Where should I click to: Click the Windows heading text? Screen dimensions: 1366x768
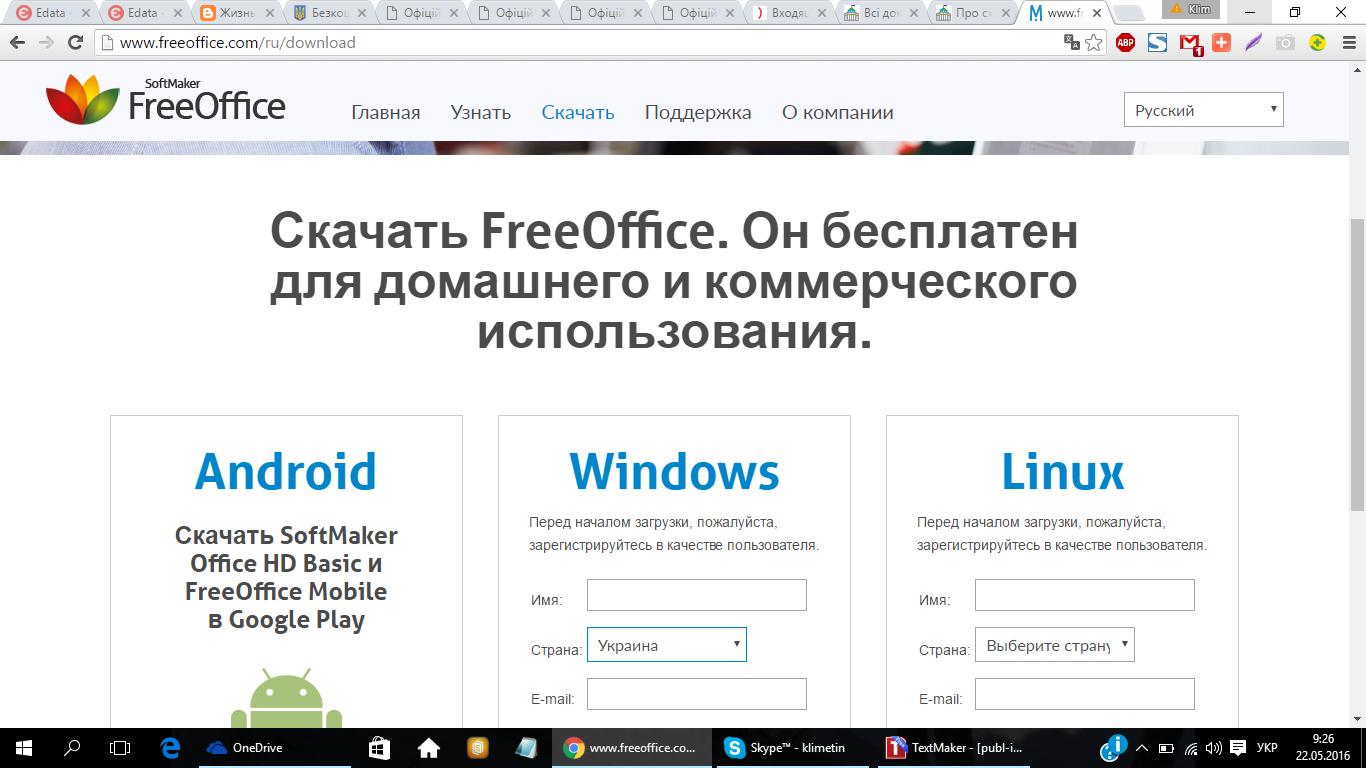click(x=674, y=471)
